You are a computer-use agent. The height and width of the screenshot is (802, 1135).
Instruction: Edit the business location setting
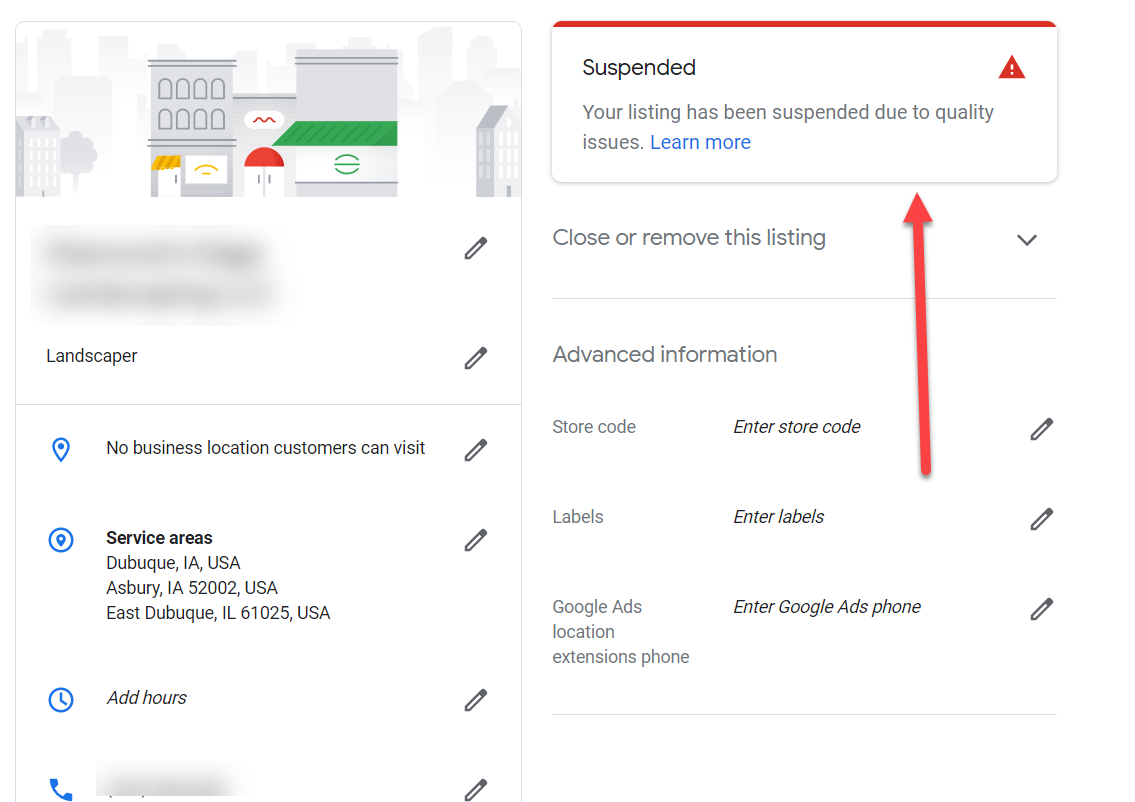[476, 450]
